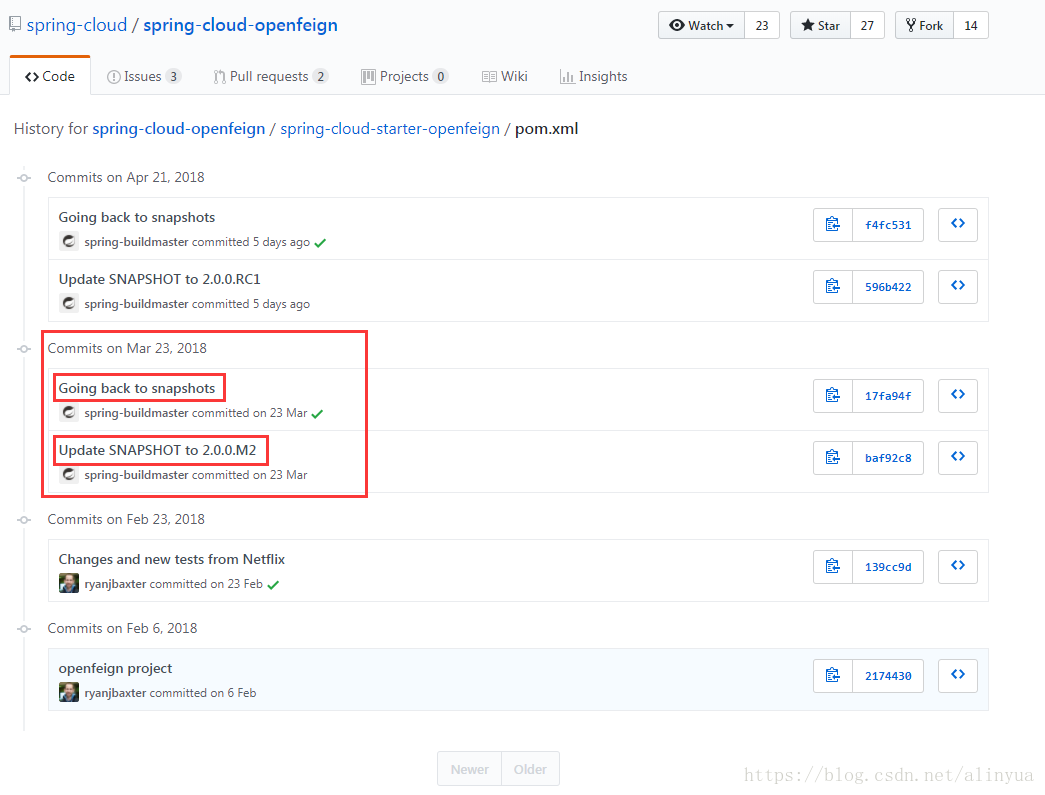Viewport: 1045px width, 795px height.
Task: Click the repository book icon by spring-cloud
Action: tap(15, 25)
